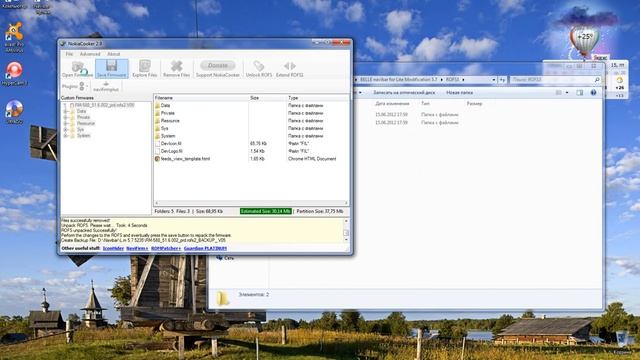Select the DevIcon.fil file
The width and height of the screenshot is (640, 360).
171,144
